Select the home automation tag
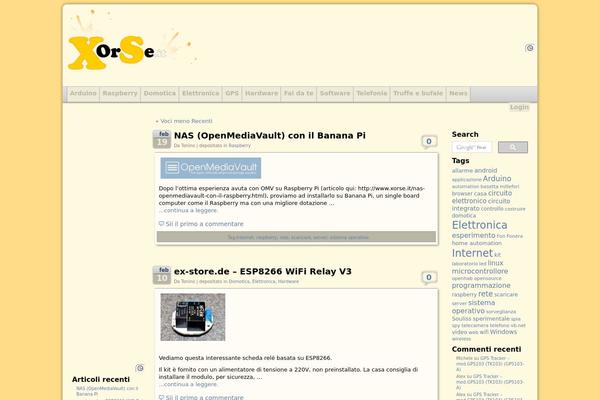 (476, 243)
